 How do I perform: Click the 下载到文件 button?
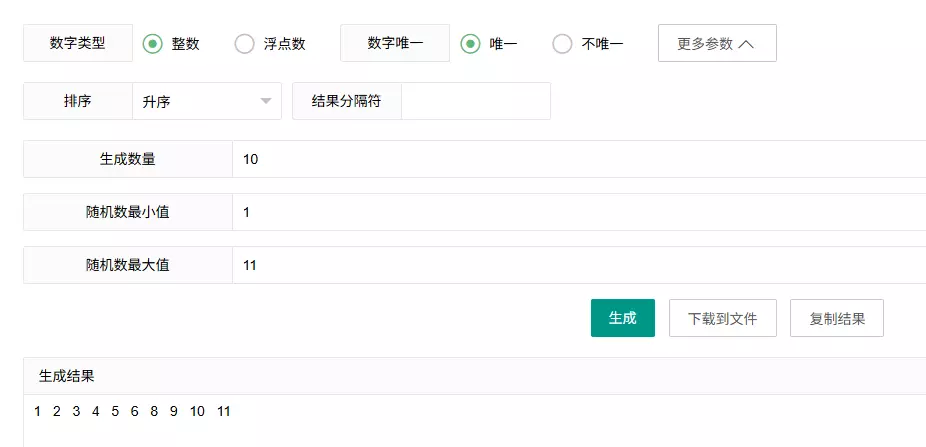click(x=722, y=318)
